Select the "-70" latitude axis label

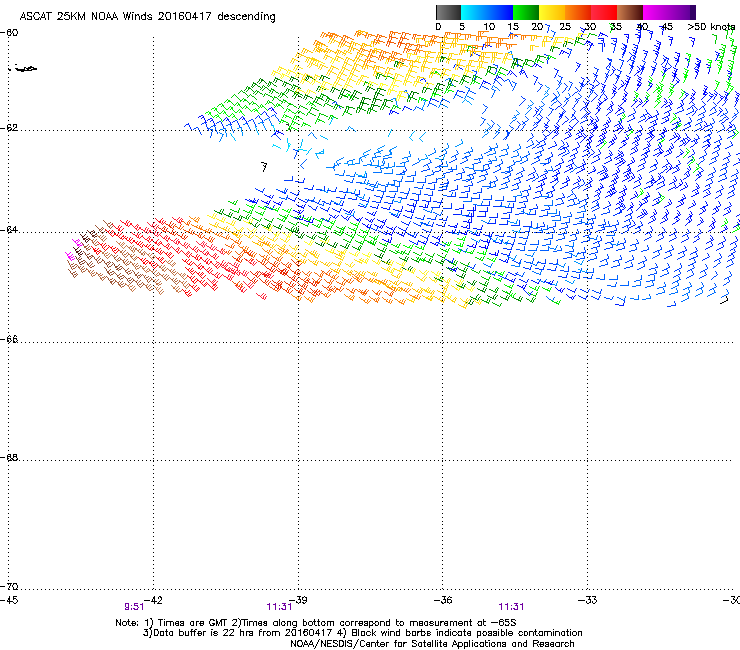pos(9,586)
